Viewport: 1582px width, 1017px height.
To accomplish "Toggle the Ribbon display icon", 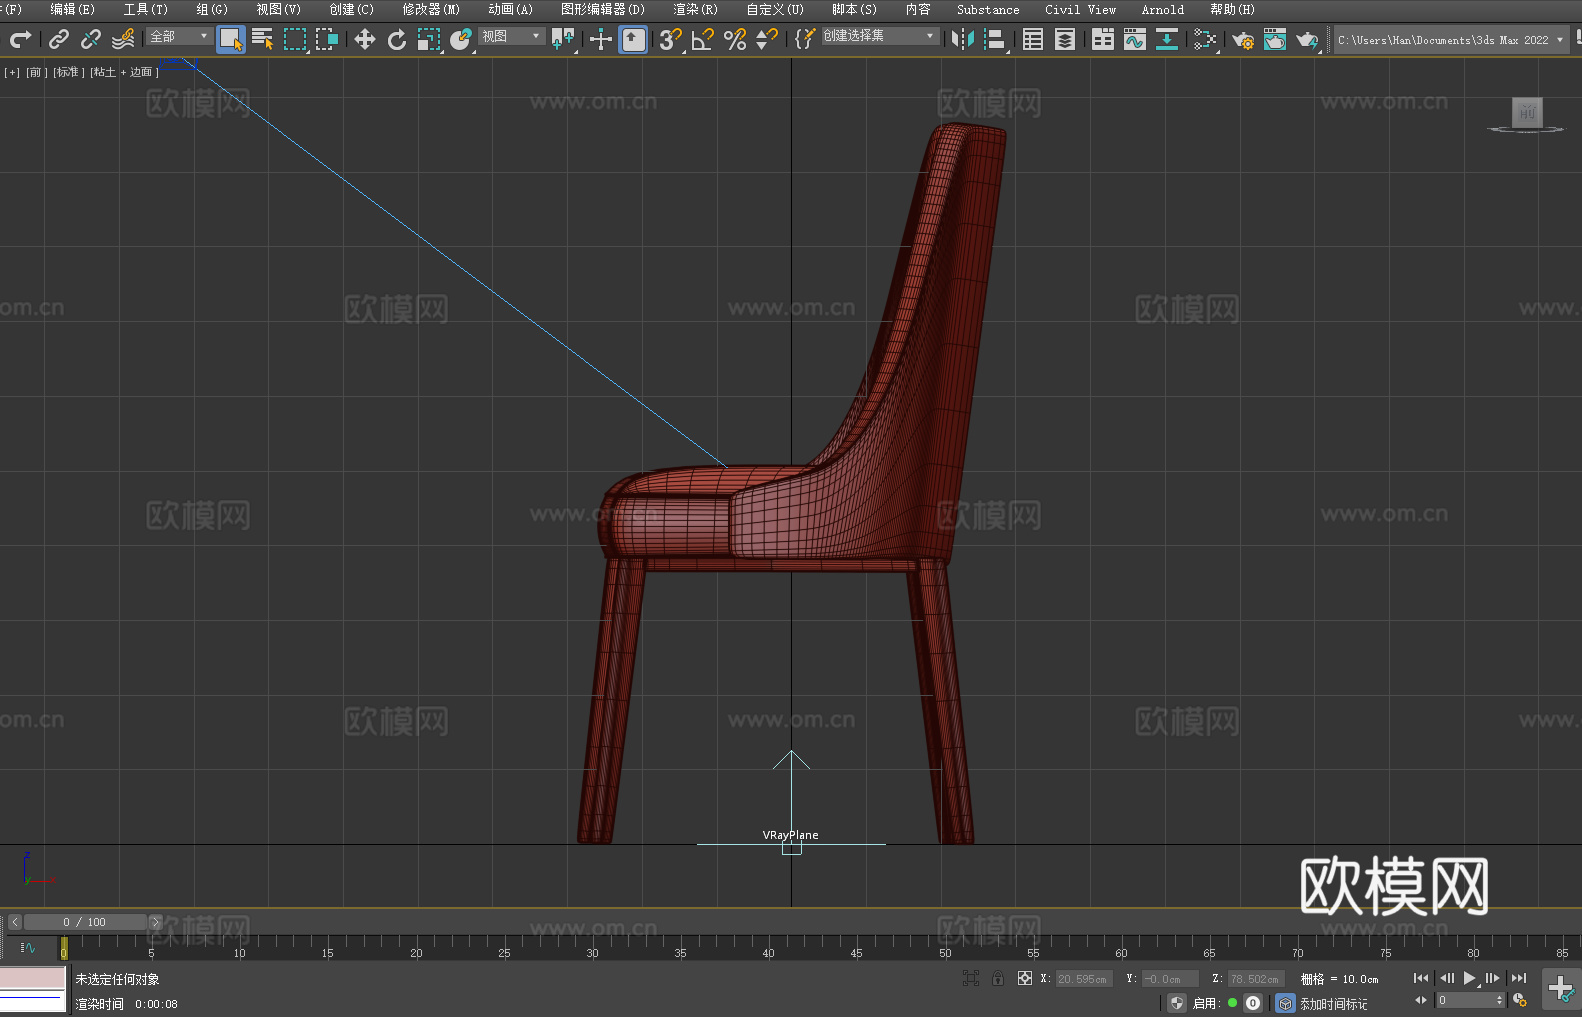I will pos(1103,39).
